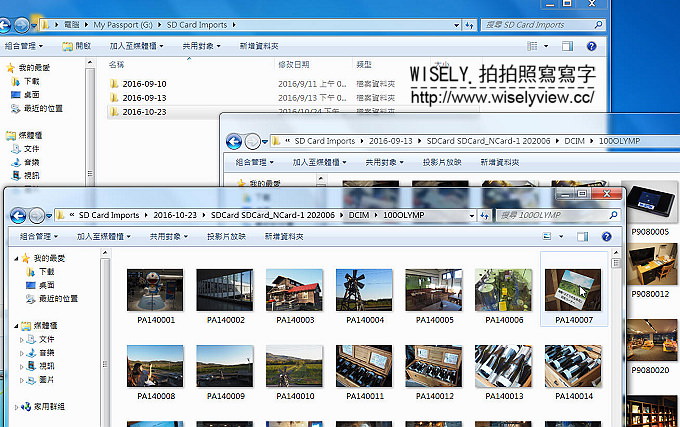The height and width of the screenshot is (427, 680).
Task: Collapse 我的最愛 tree in front window
Action: click(16, 259)
